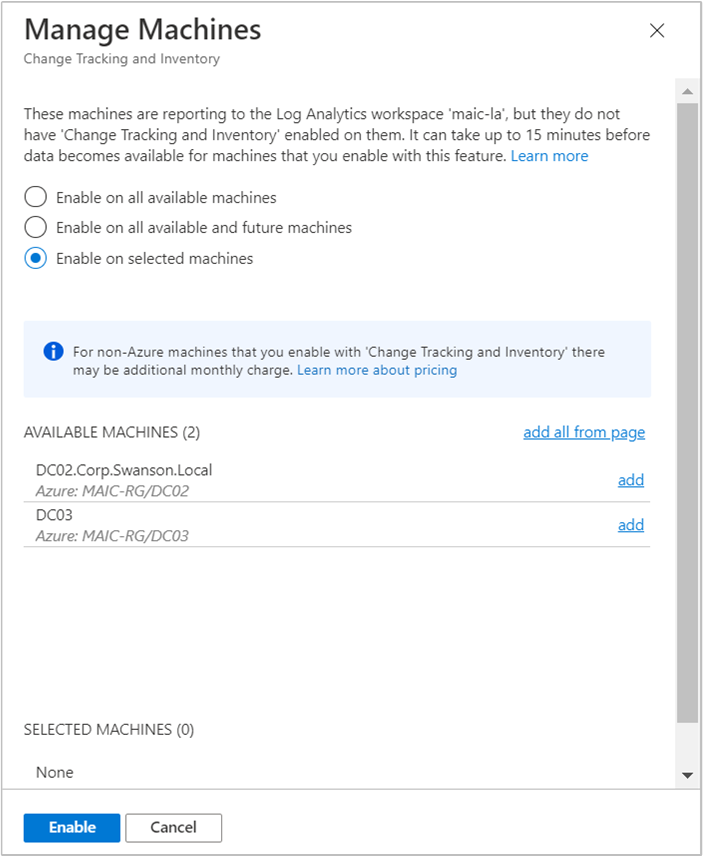Screen dimensions: 703x857
Task: Click the AVAILABLE MACHINES (2) heading
Action: coord(112,432)
